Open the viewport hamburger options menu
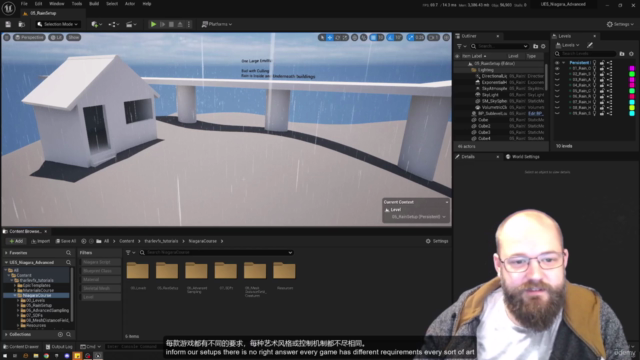This screenshot has width=640, height=360. 7,38
